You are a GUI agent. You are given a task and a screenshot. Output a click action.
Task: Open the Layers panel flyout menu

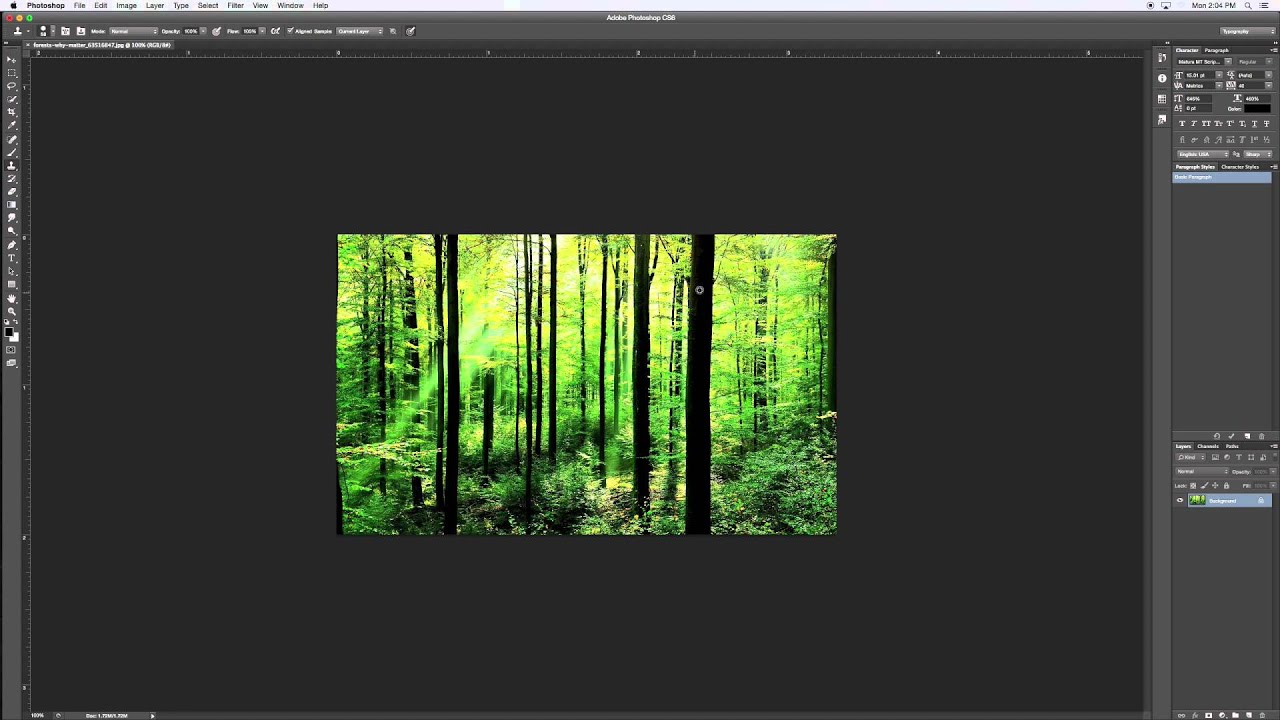[1275, 446]
